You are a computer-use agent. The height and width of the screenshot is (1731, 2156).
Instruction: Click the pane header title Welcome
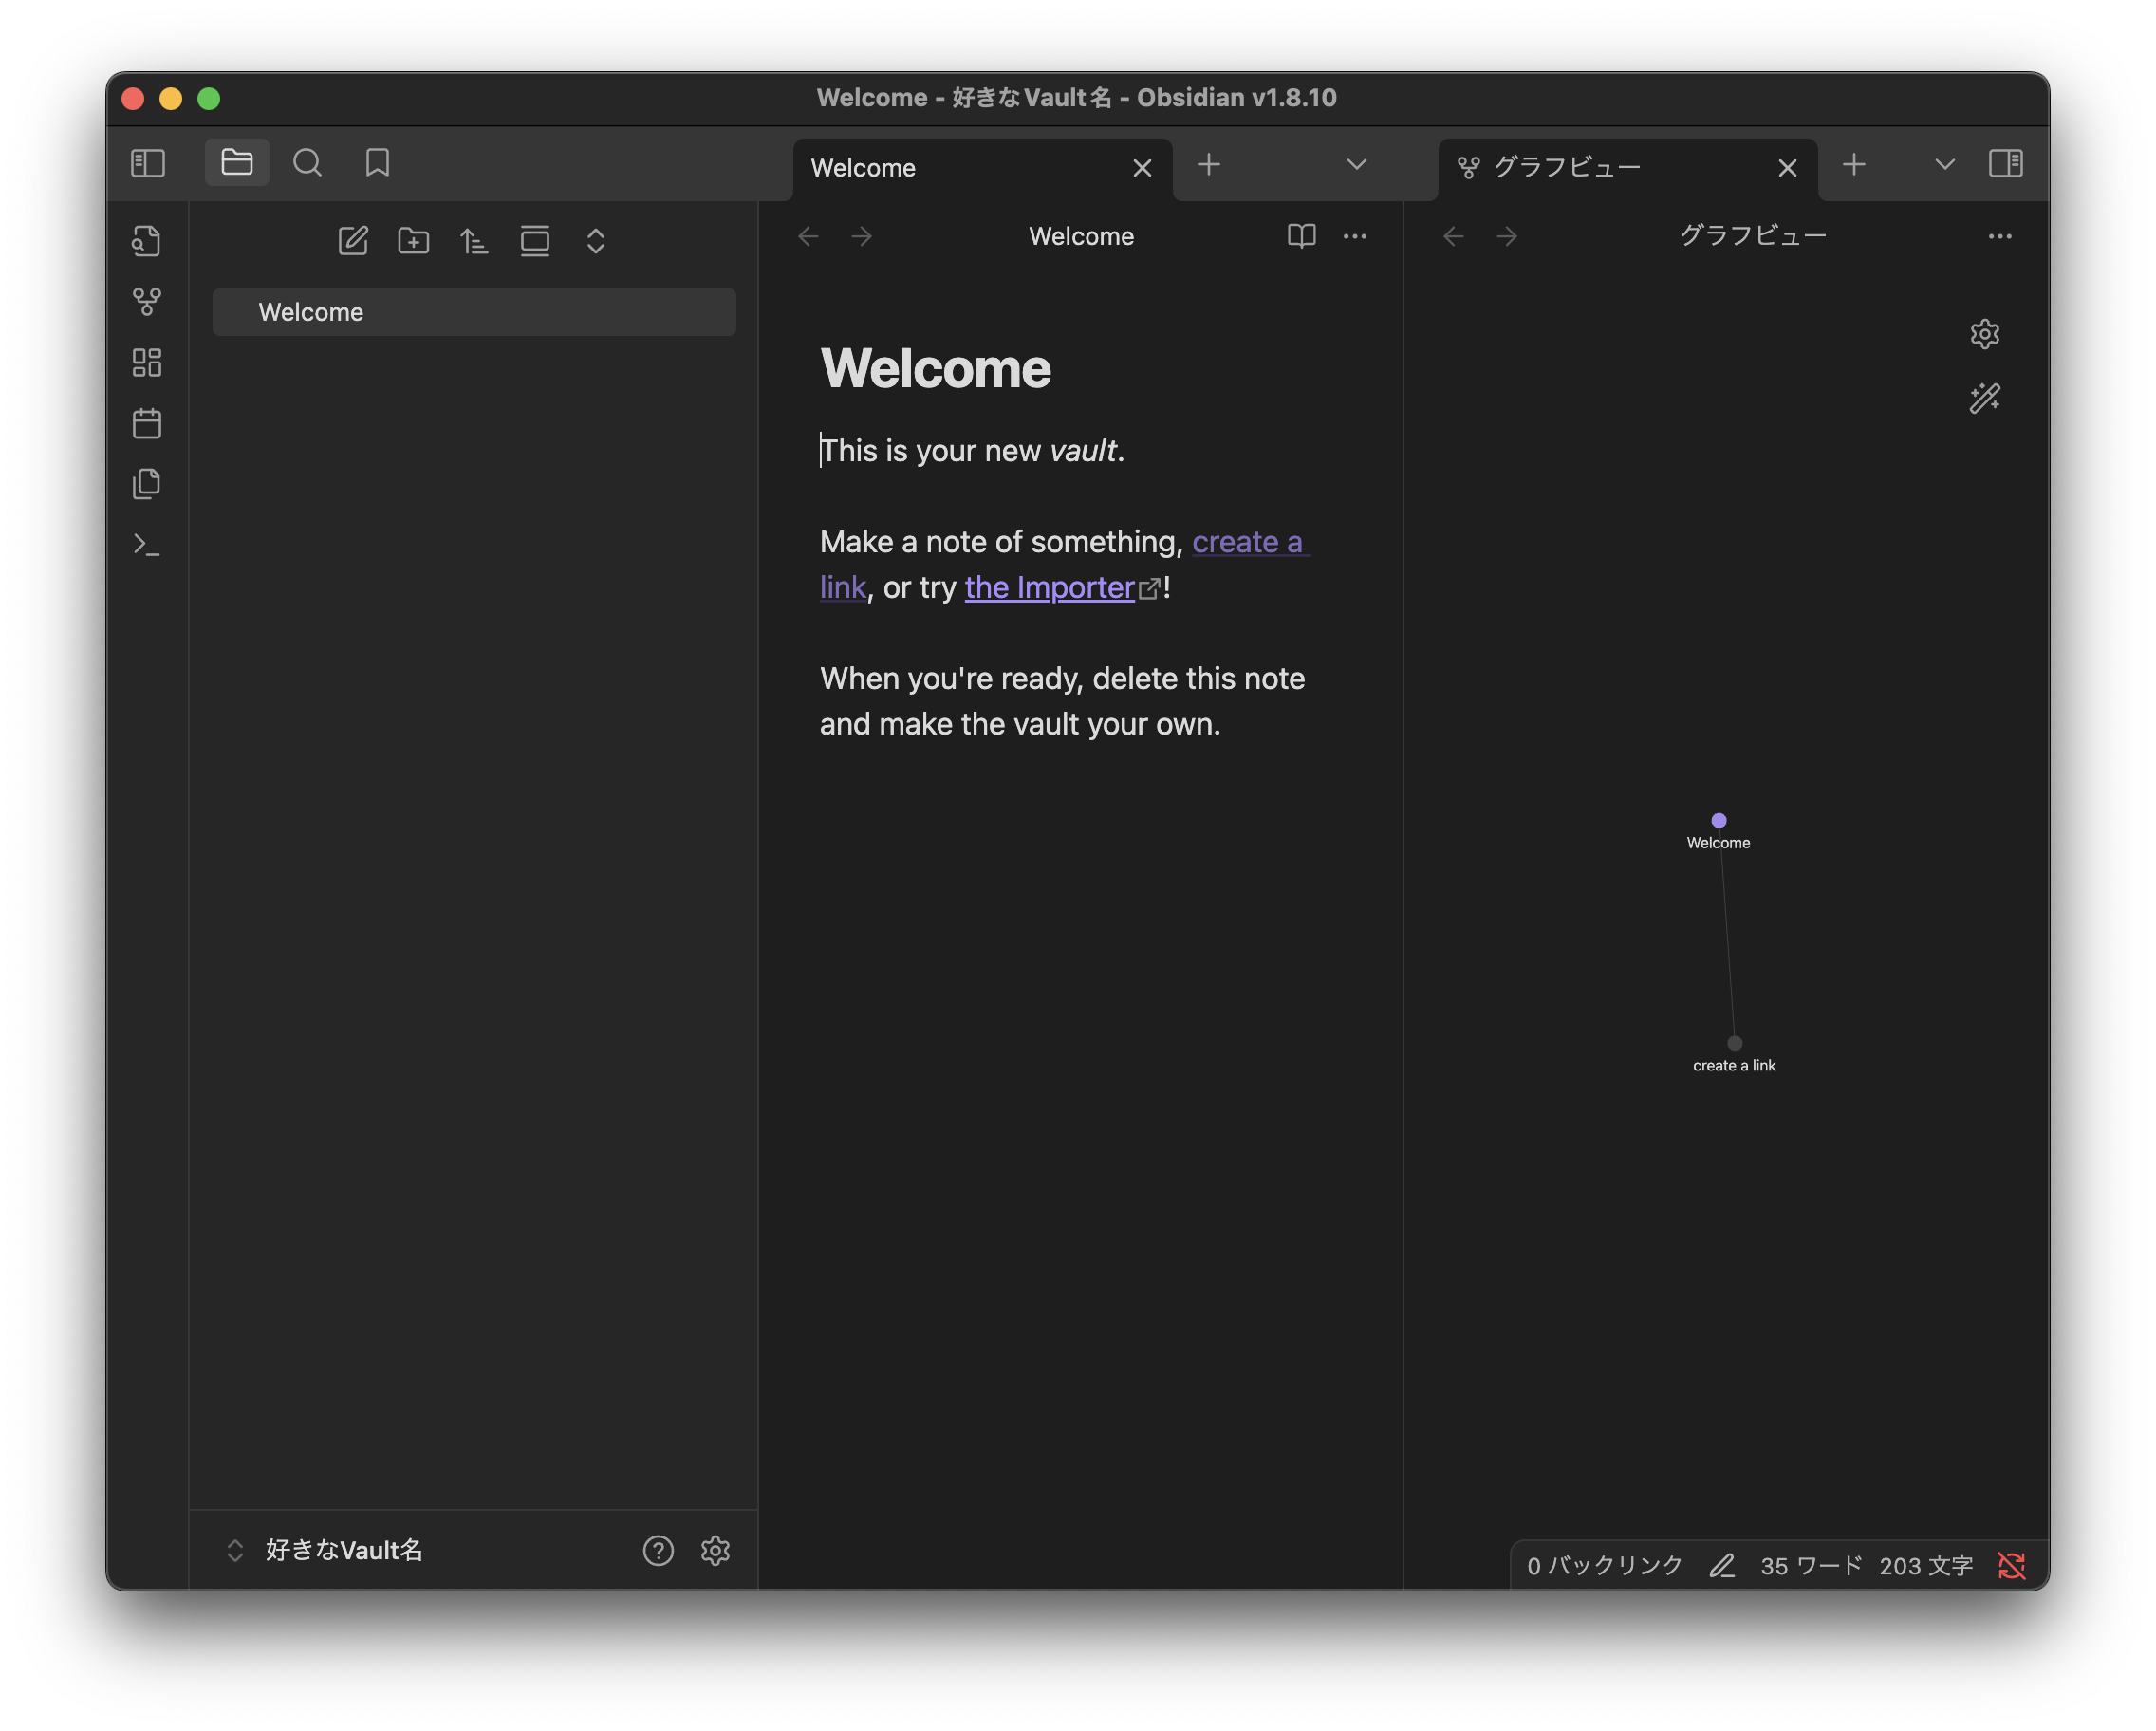1081,236
